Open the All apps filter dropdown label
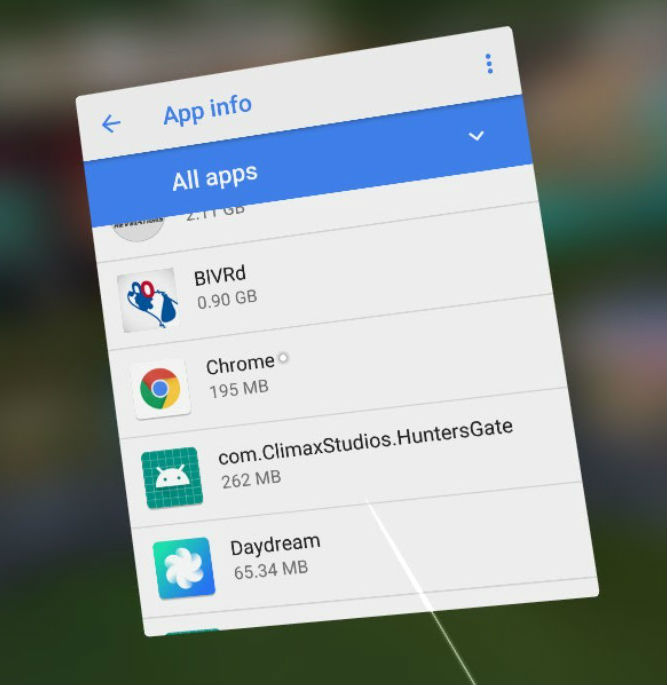667x685 pixels. (214, 178)
